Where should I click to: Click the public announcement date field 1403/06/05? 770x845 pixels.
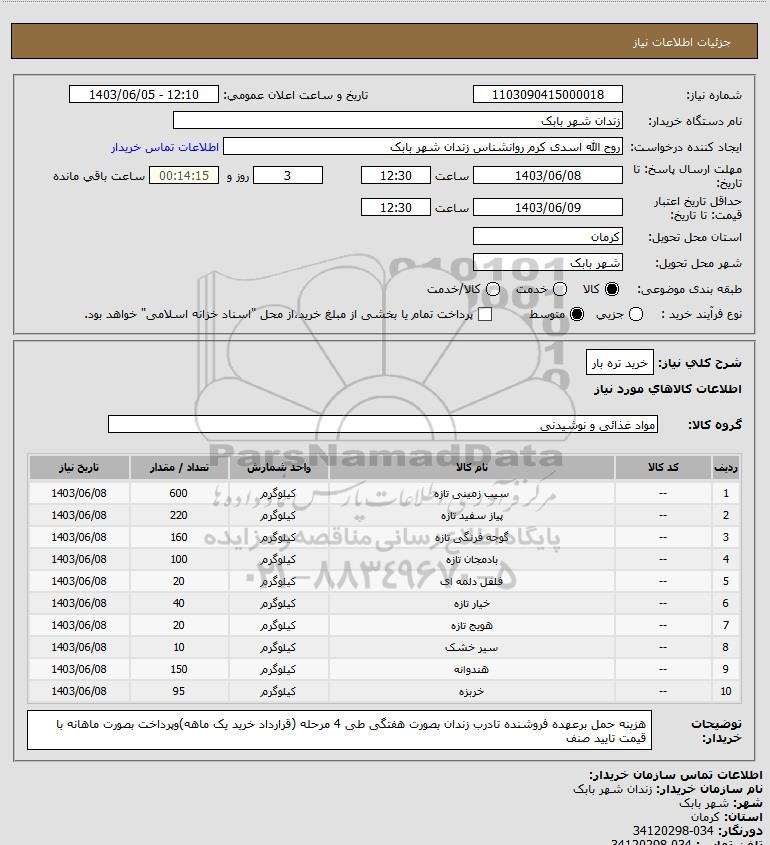pos(144,94)
